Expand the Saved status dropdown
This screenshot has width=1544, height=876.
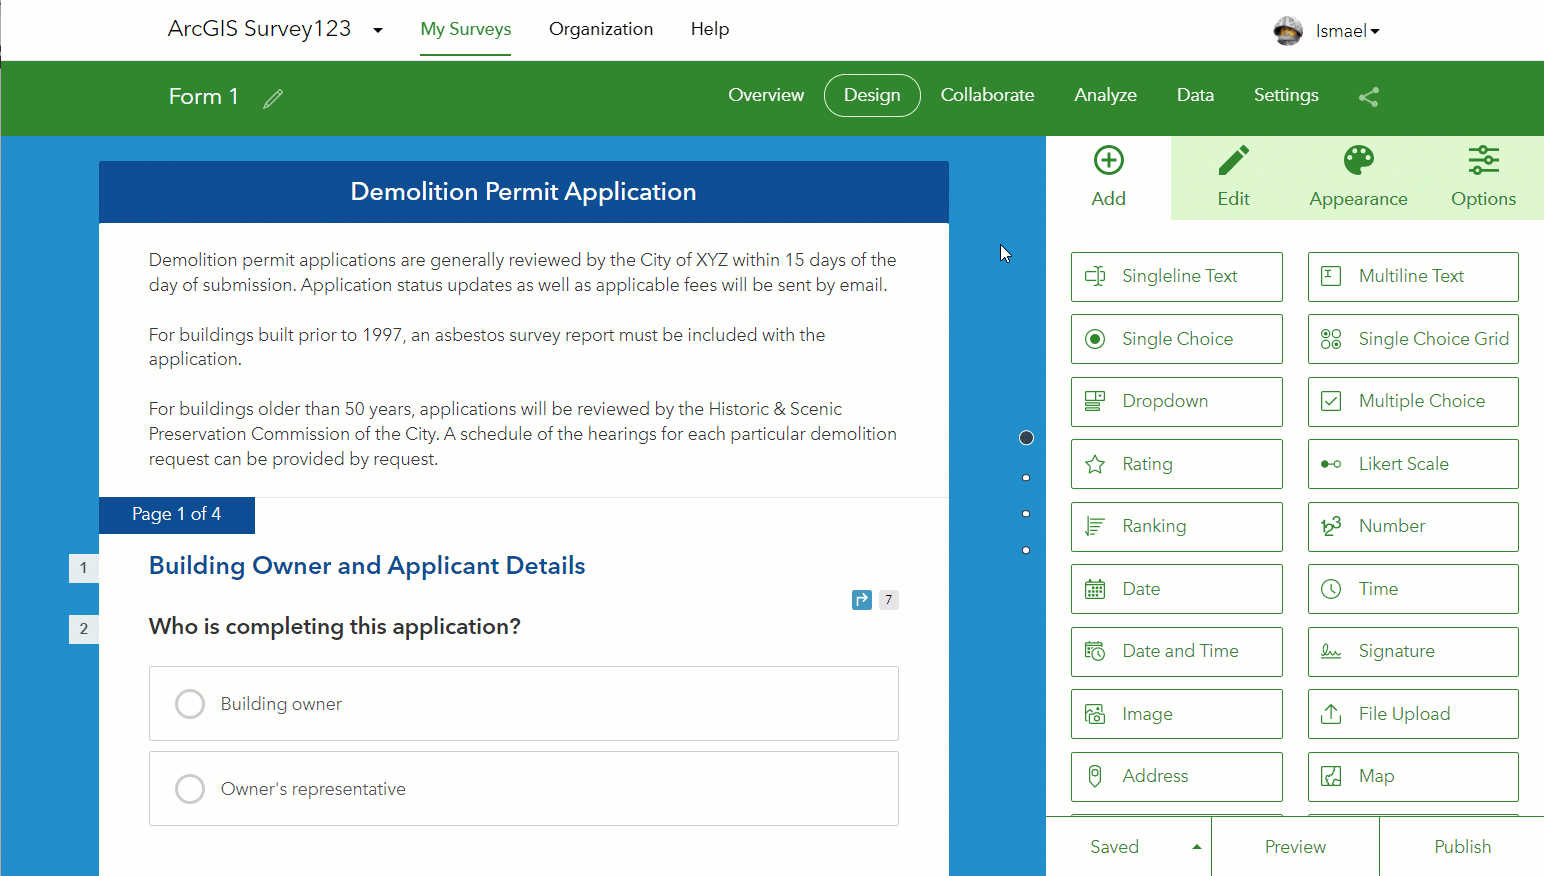[x=1196, y=846]
